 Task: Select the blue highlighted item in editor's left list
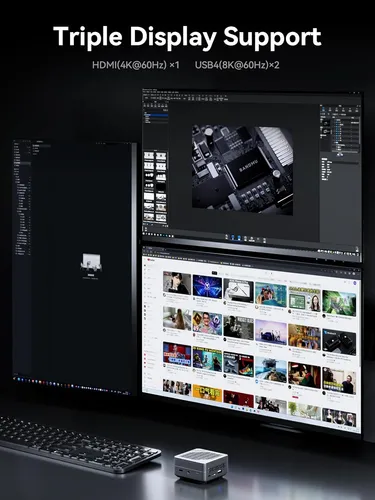(156, 115)
